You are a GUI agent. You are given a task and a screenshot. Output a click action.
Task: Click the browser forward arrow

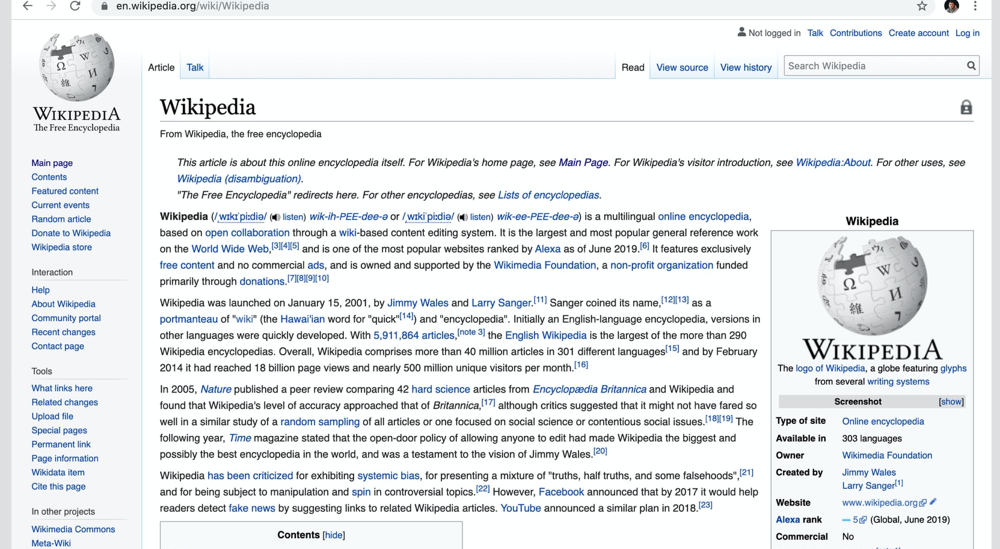point(51,6)
